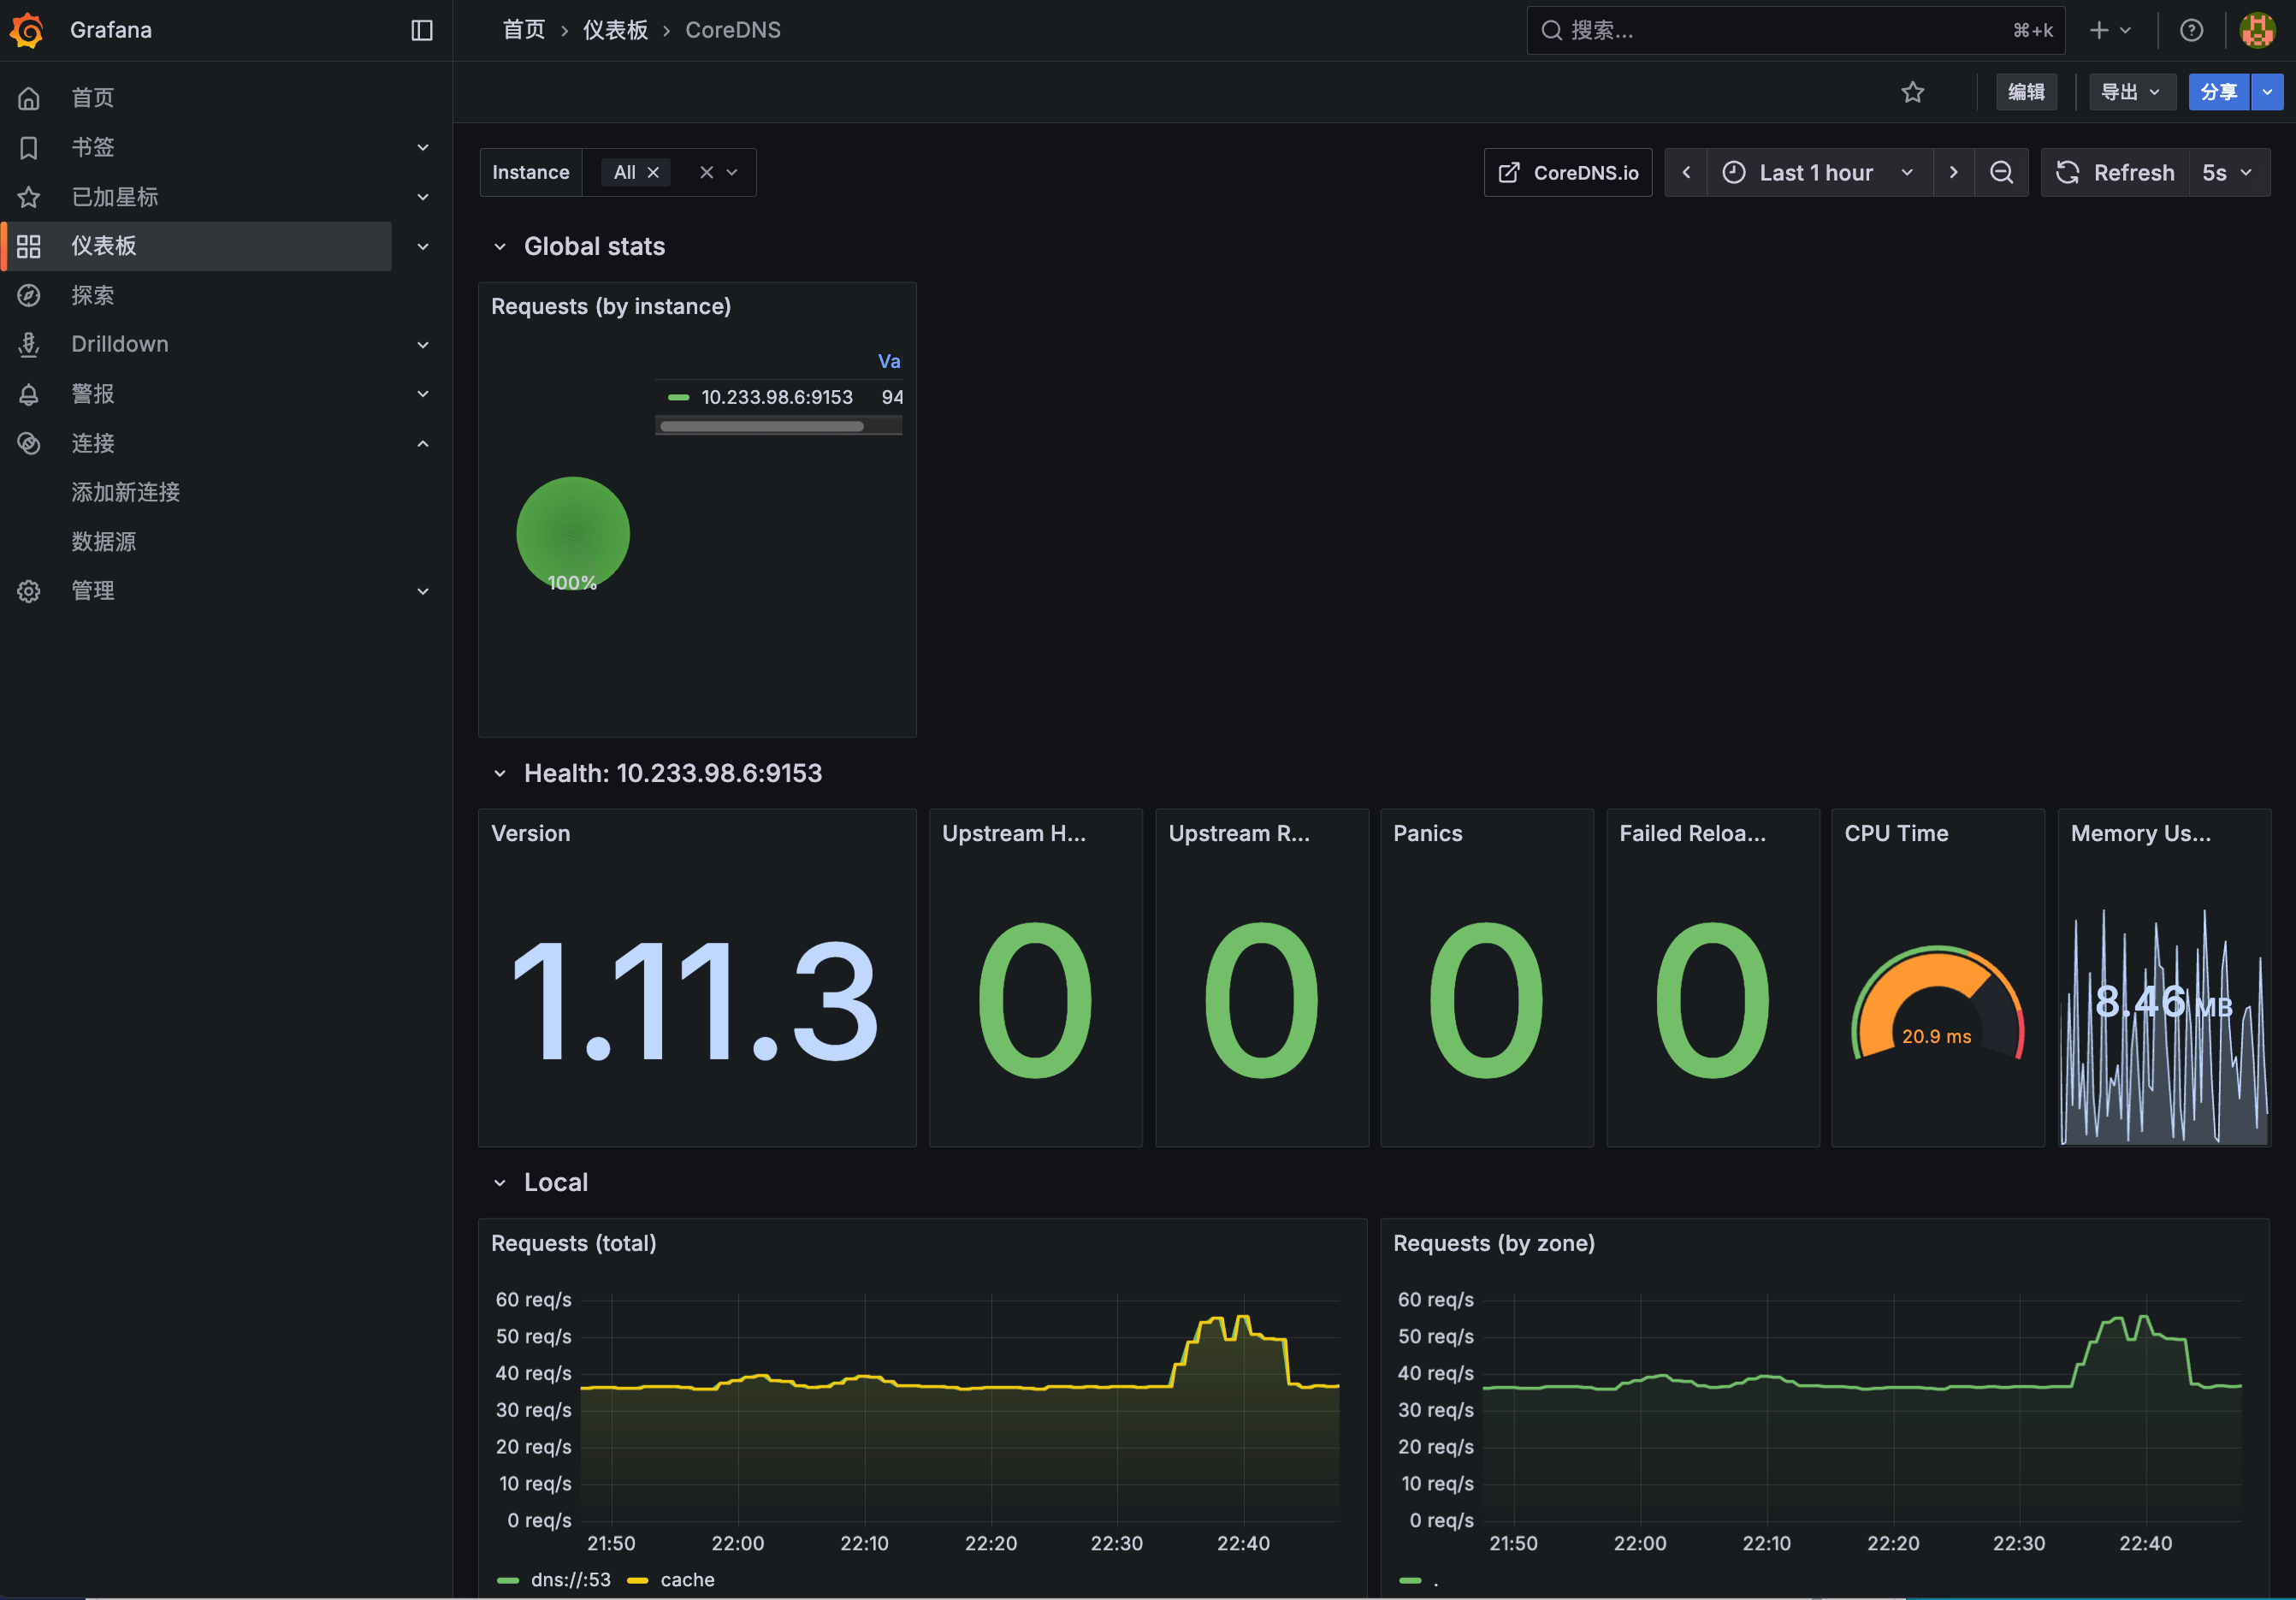The height and width of the screenshot is (1600, 2296).
Task: Toggle cache series in Requests total legend
Action: click(x=686, y=1579)
